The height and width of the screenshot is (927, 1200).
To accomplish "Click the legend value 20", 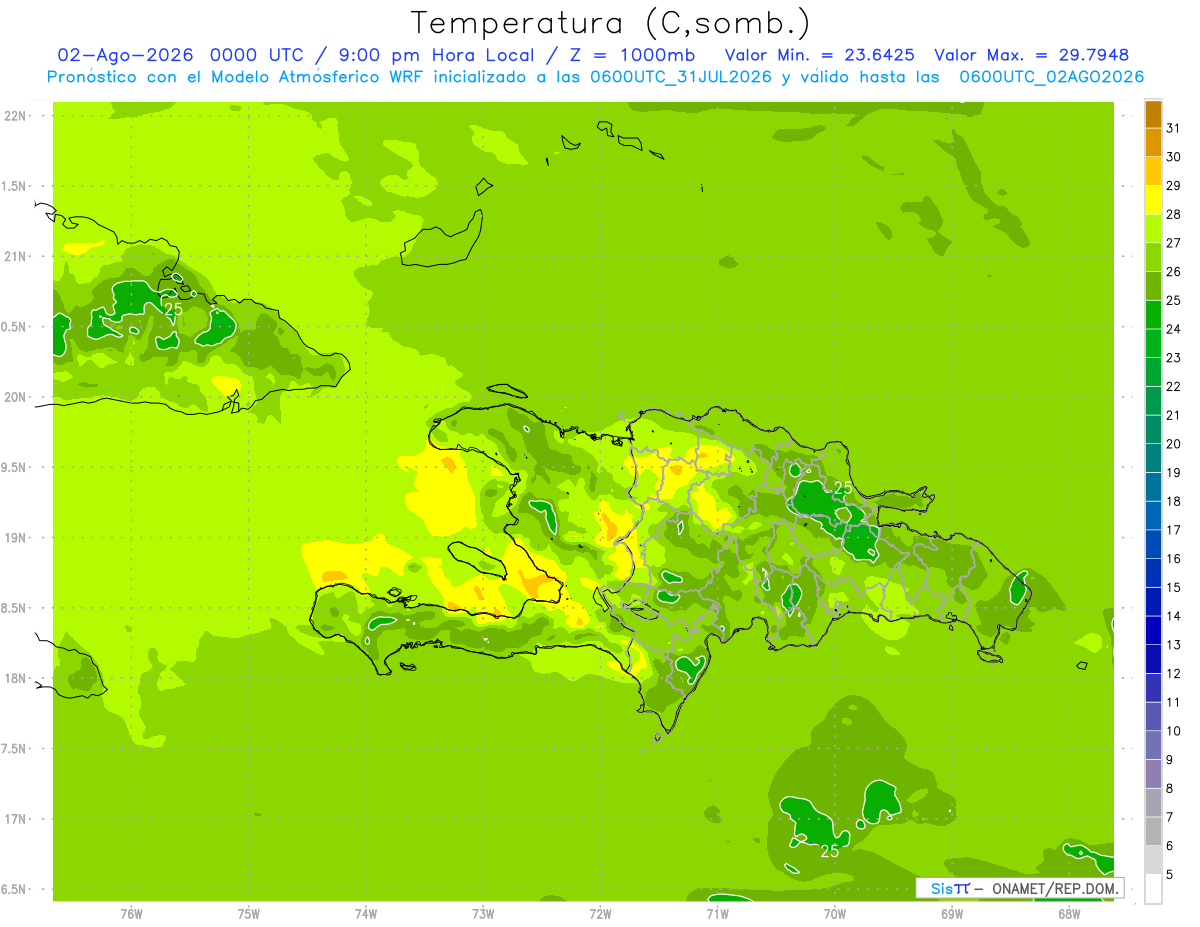I will (1174, 444).
